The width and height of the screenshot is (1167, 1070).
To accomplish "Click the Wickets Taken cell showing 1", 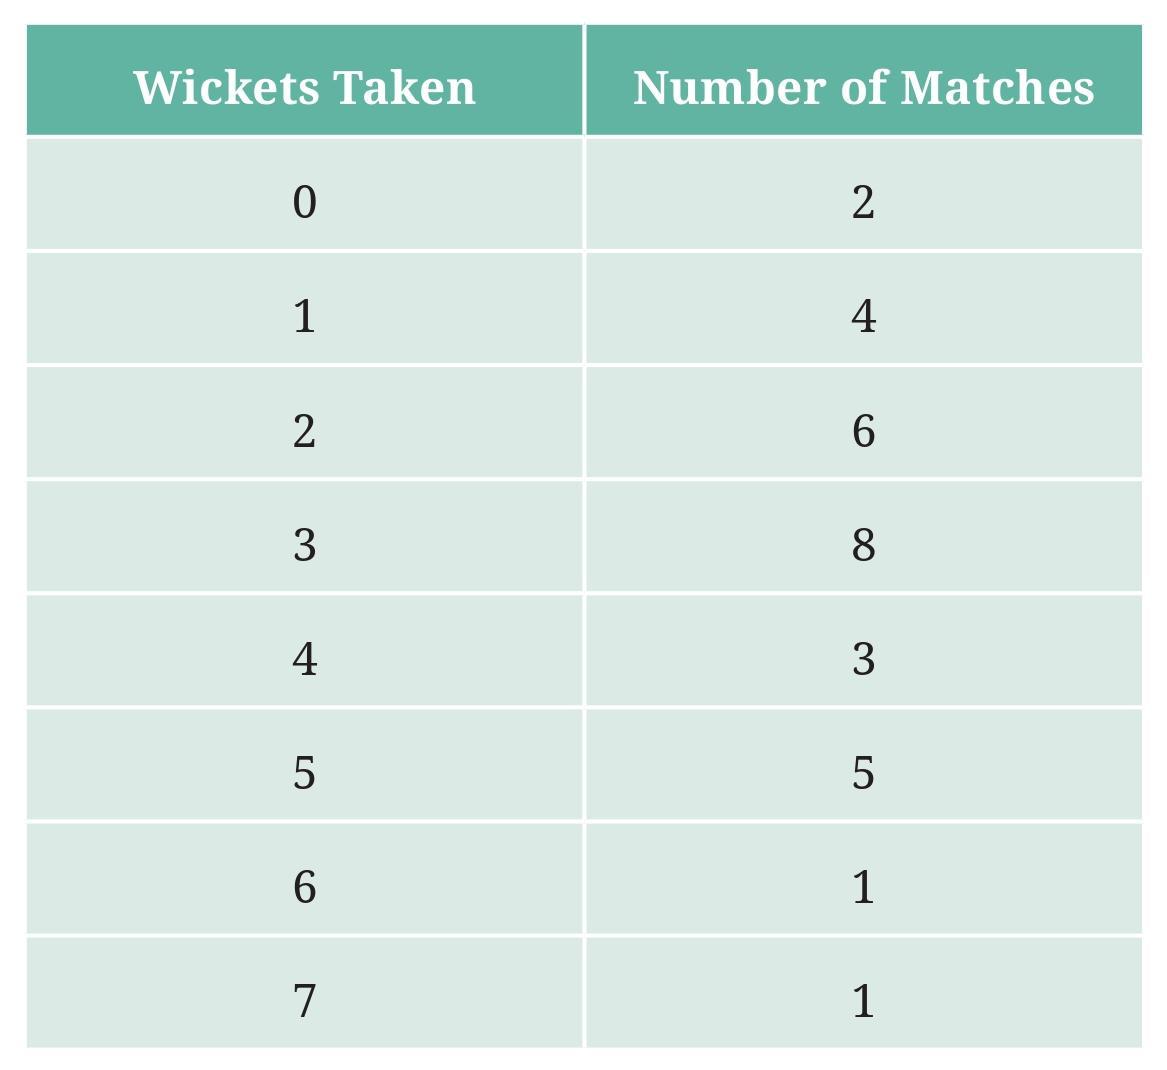I will tap(304, 316).
